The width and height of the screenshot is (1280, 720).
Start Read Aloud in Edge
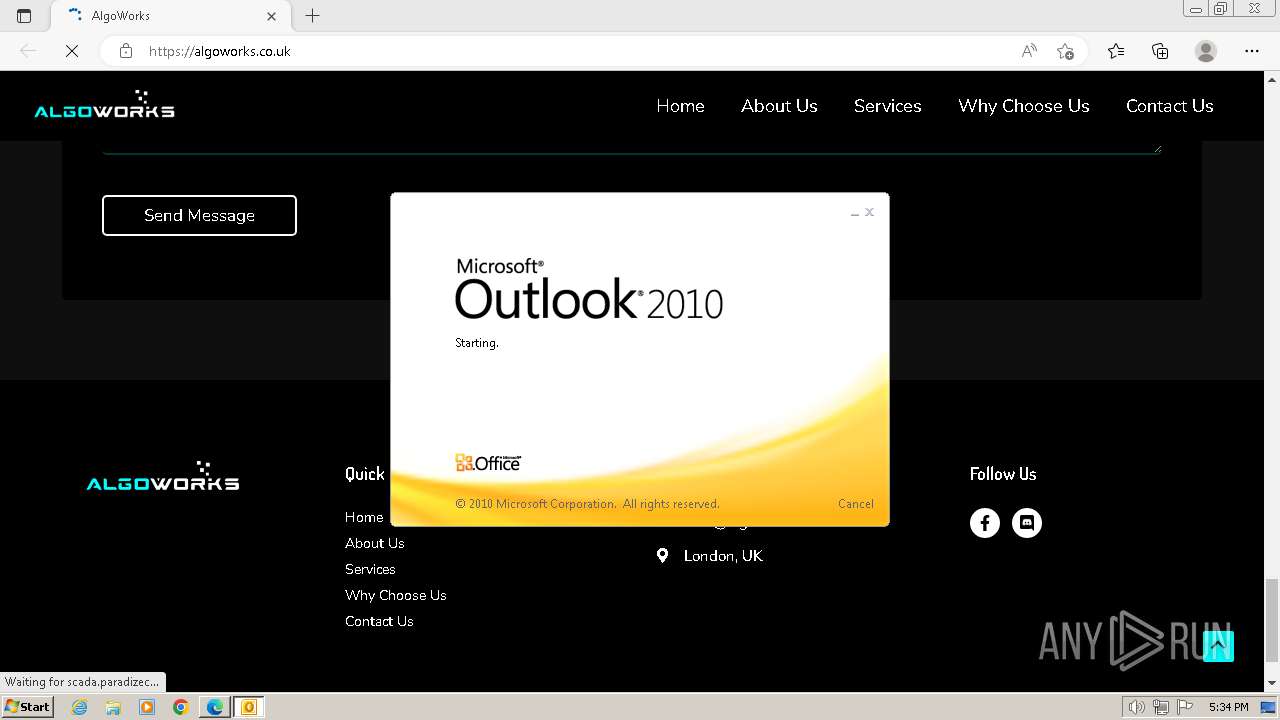[x=1029, y=51]
